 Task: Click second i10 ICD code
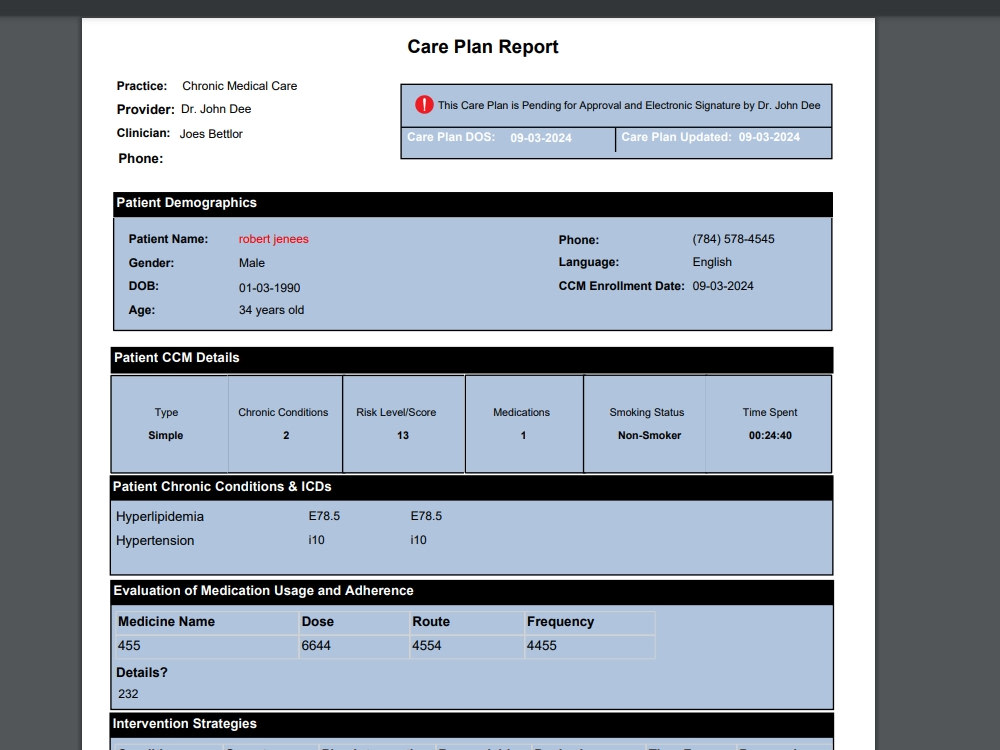click(x=418, y=540)
